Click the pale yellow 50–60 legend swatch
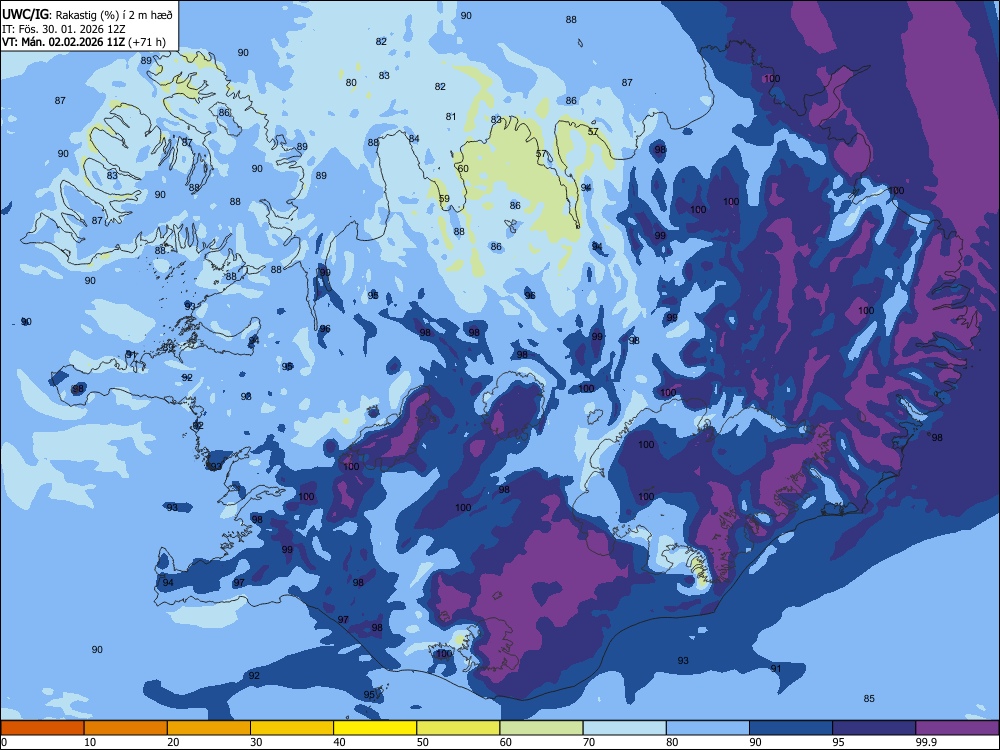 point(458,728)
